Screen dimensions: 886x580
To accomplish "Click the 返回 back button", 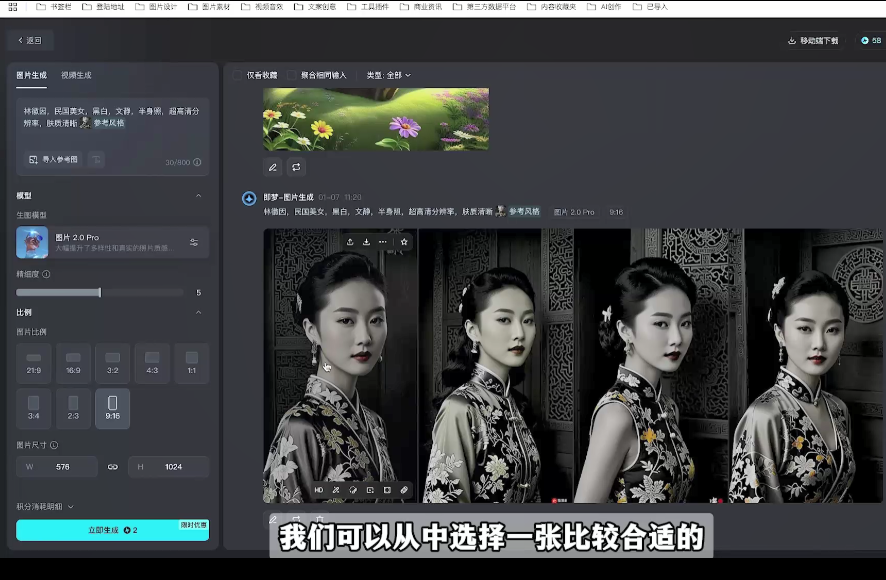I will (30, 39).
